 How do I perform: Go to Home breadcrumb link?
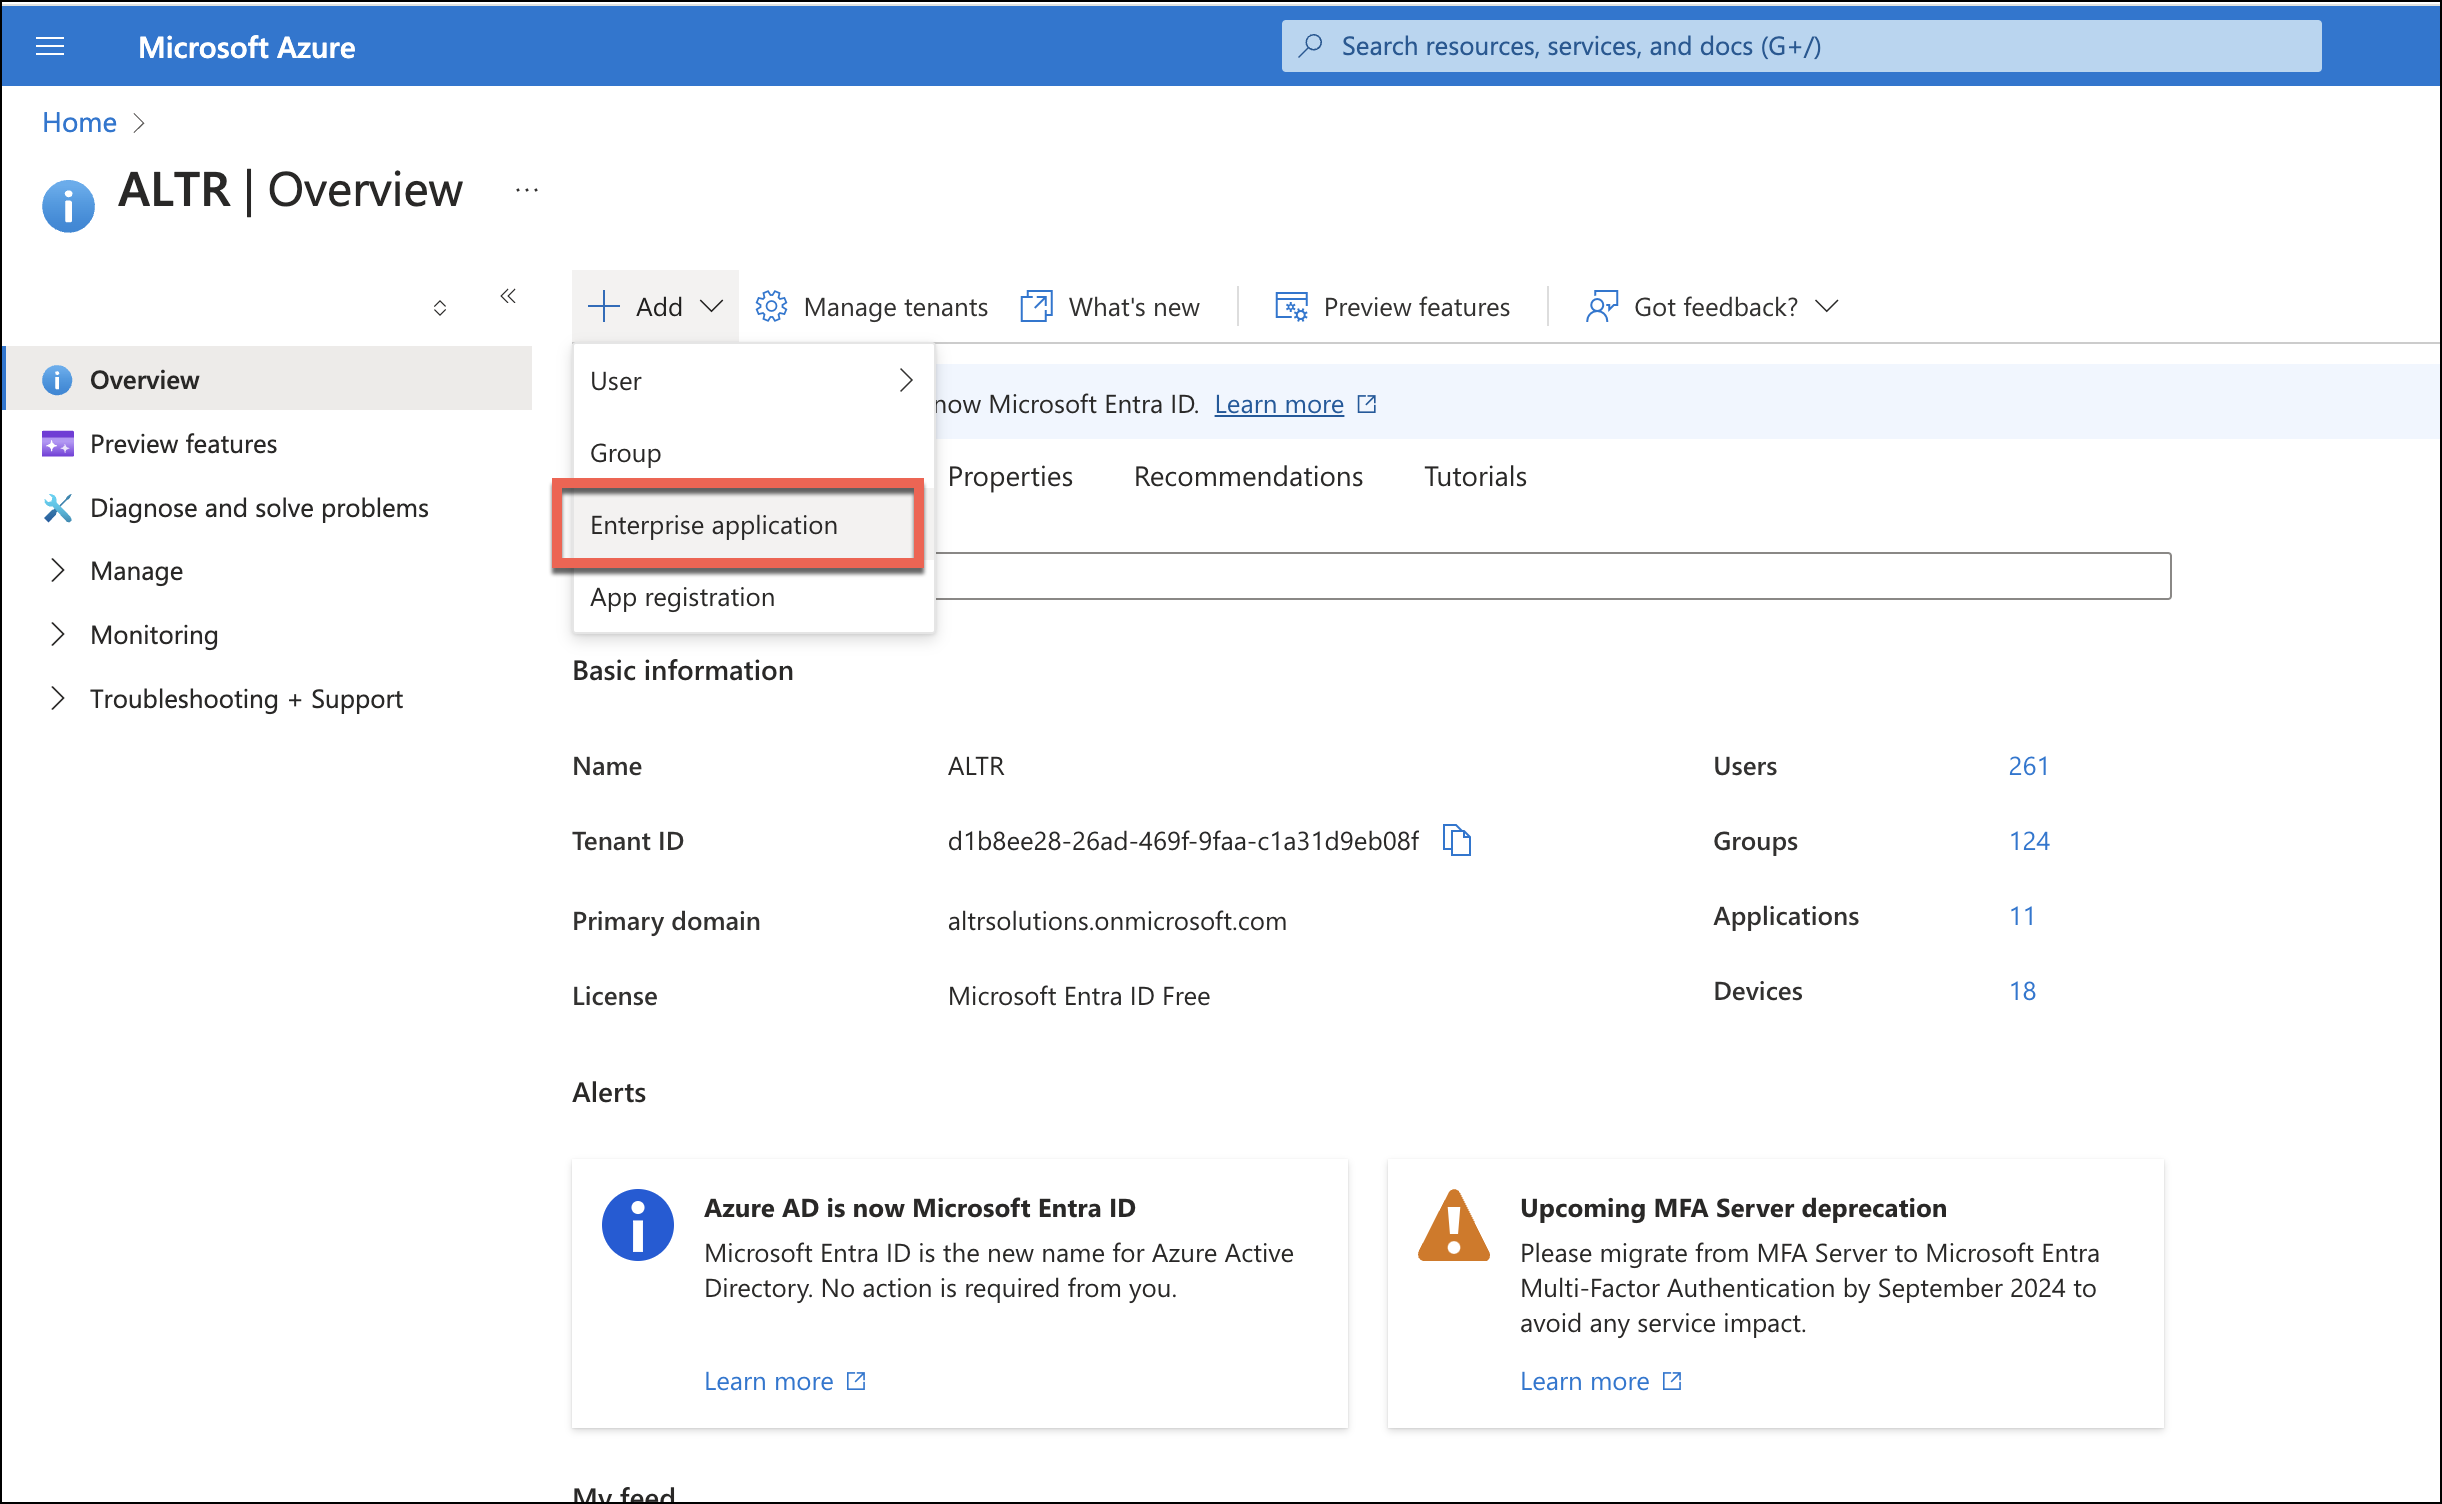tap(79, 122)
